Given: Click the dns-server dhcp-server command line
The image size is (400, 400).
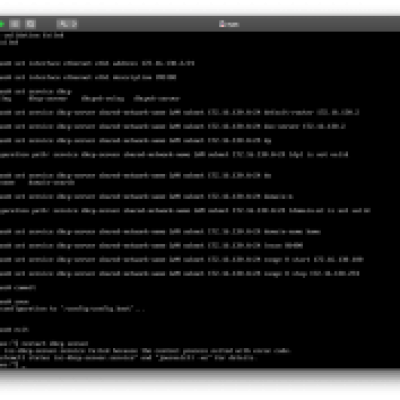Looking at the screenshot, I should 173,127.
